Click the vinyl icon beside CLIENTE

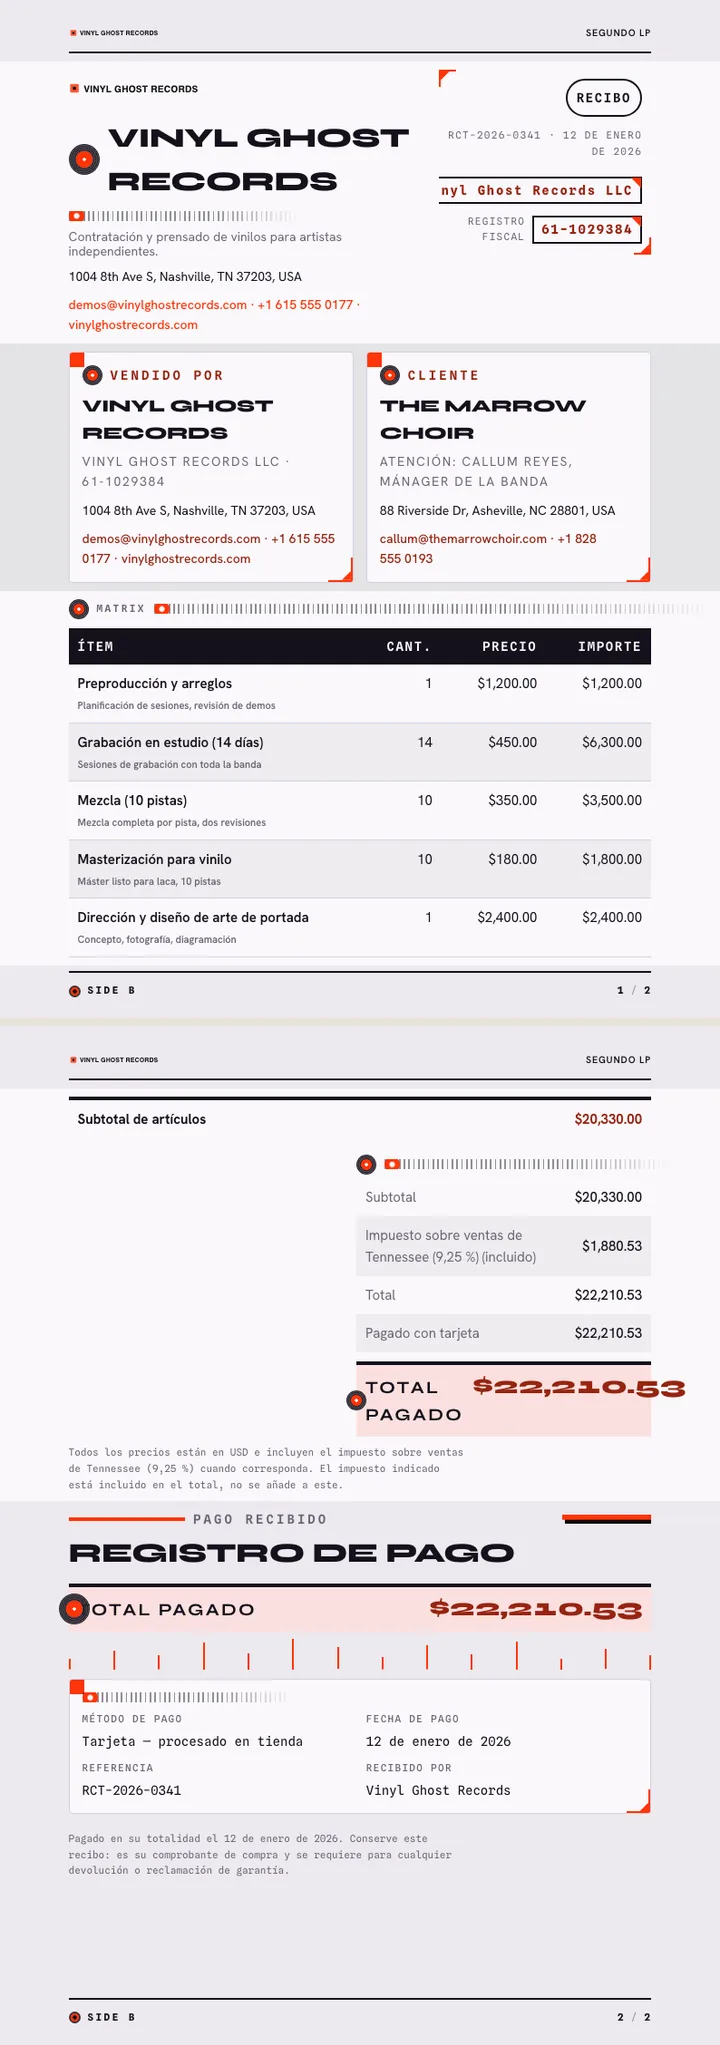point(390,375)
